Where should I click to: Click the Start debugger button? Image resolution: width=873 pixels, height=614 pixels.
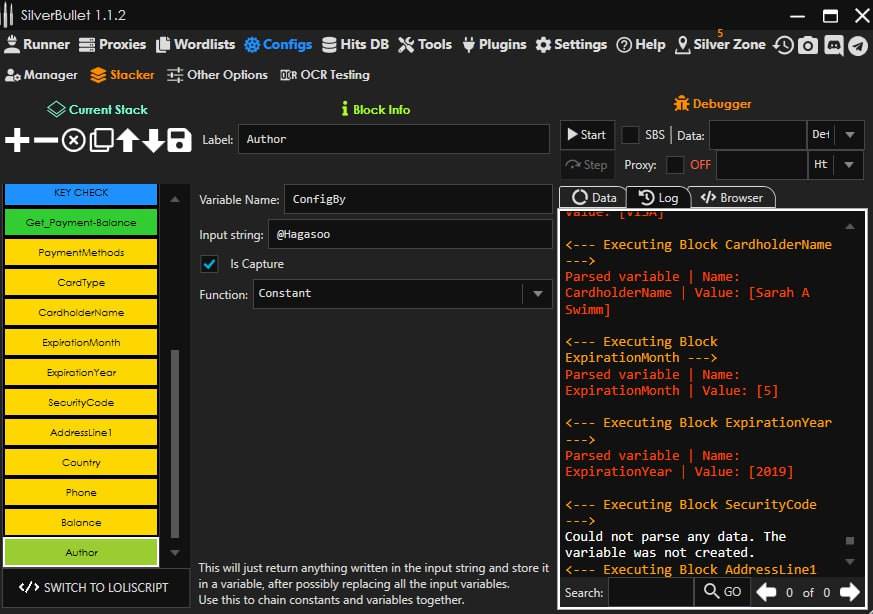click(x=585, y=135)
